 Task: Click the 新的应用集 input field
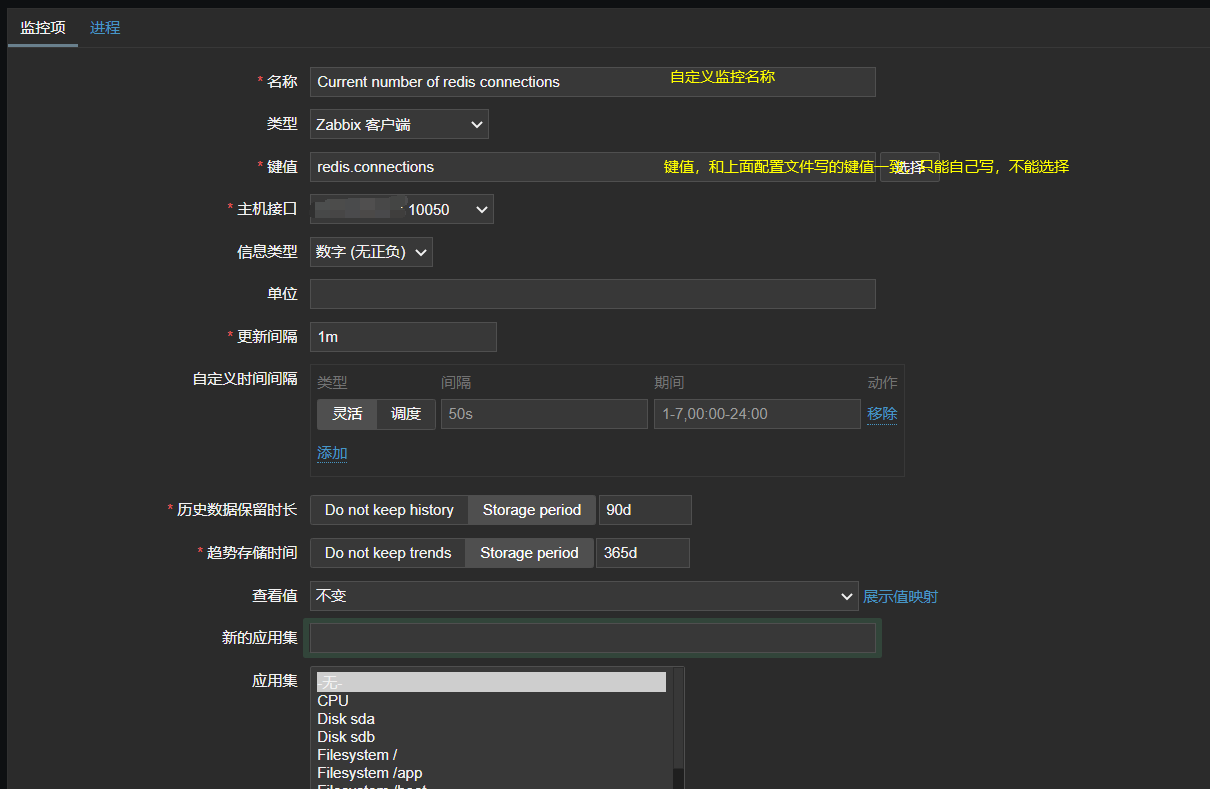[x=593, y=638]
